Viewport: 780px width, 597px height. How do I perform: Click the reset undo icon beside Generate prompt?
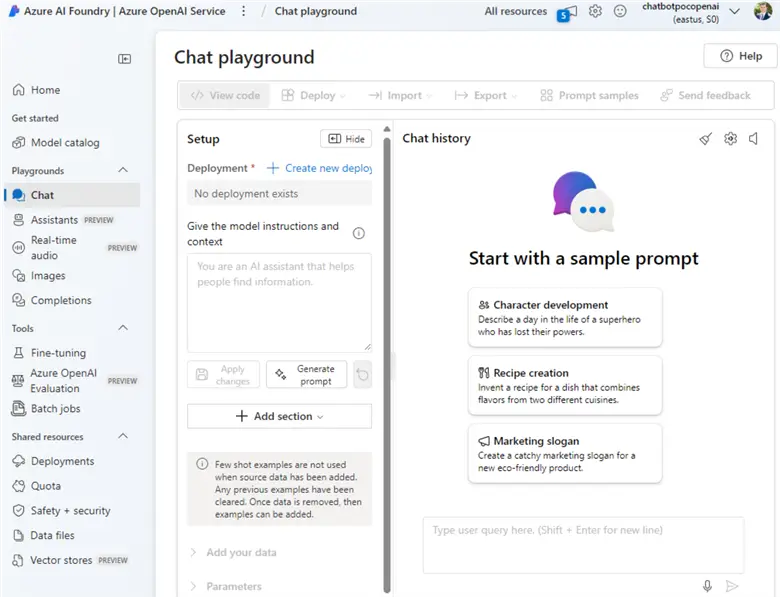[363, 375]
